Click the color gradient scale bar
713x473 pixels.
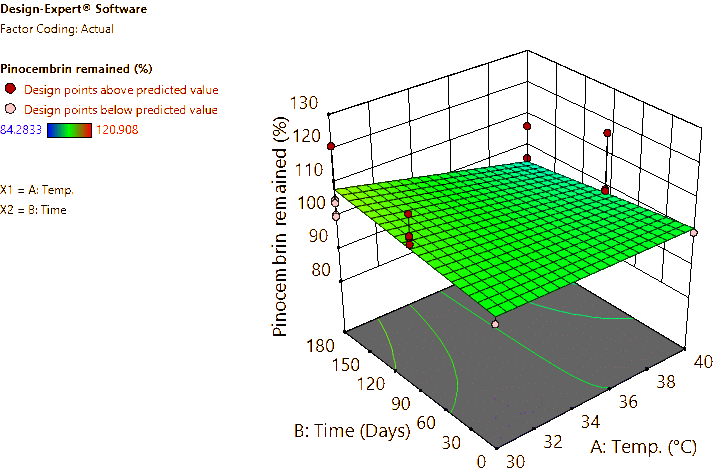pyautogui.click(x=69, y=129)
